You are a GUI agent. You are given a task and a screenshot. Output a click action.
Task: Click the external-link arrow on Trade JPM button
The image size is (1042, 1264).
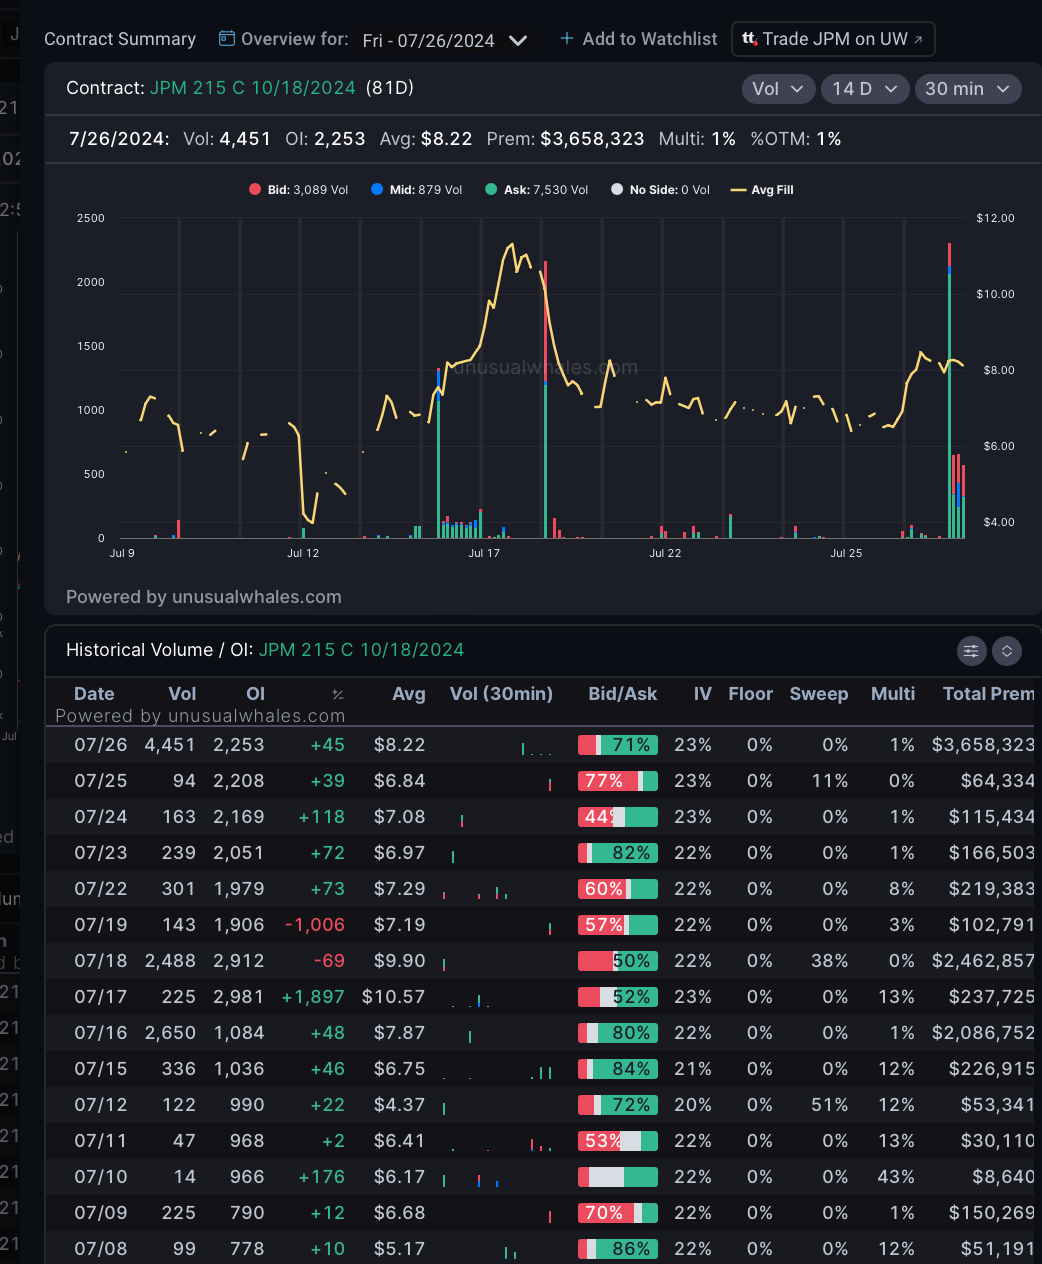918,40
